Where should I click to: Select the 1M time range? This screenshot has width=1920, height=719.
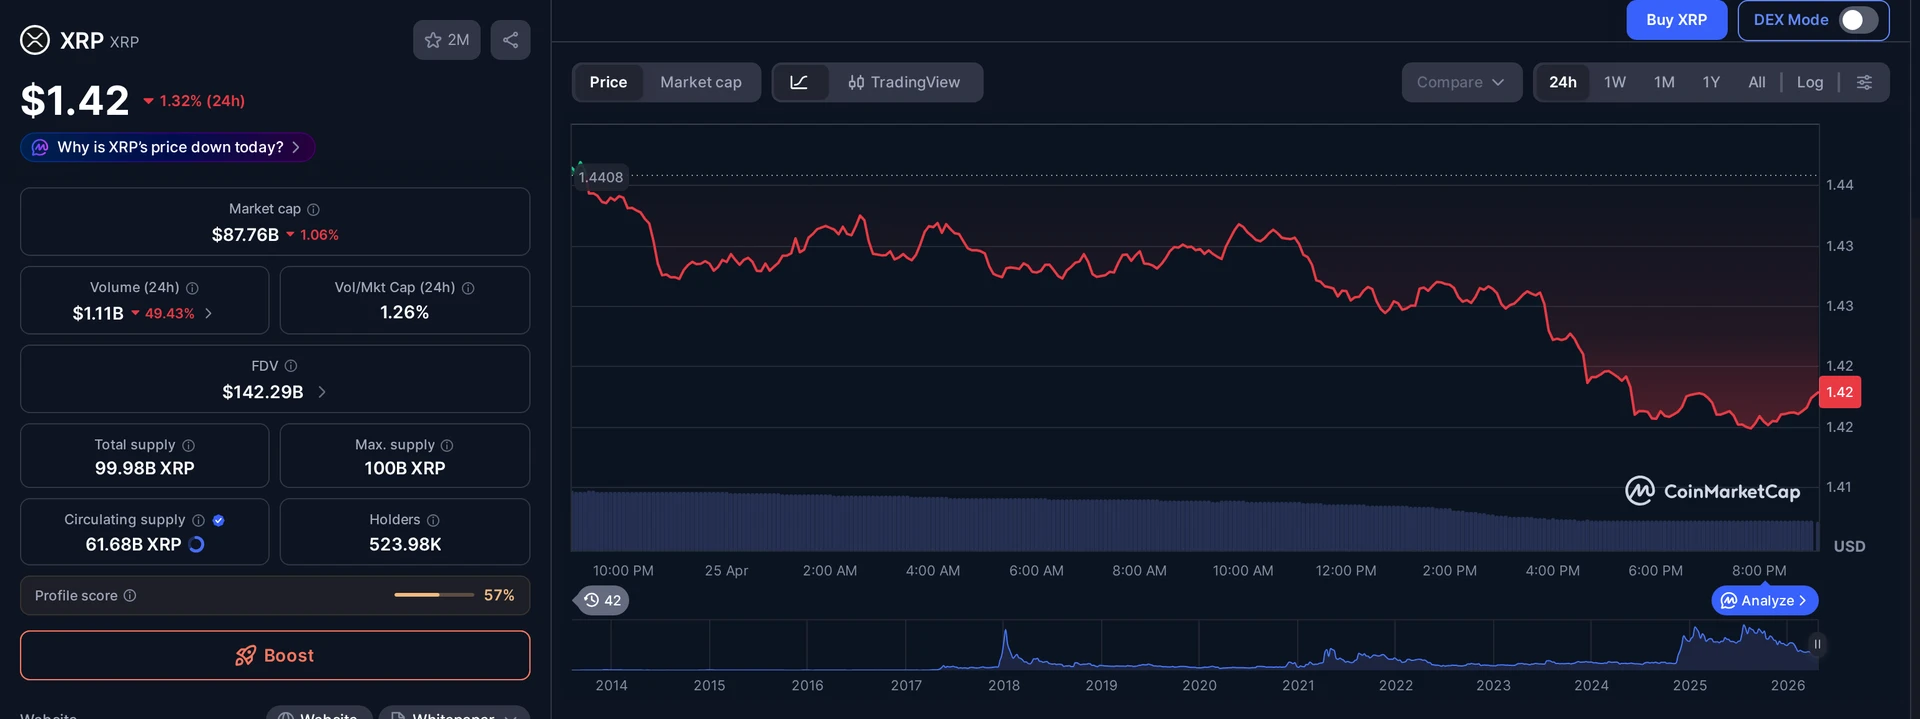click(x=1664, y=82)
